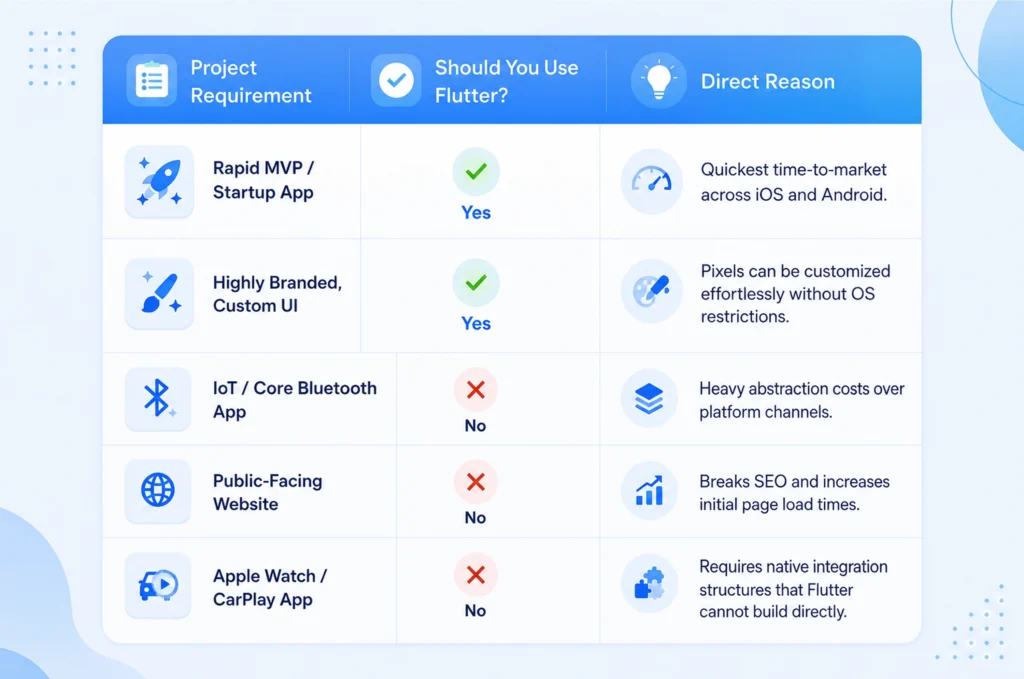Click the puzzle piece icon beside native integration
Image resolution: width=1024 pixels, height=679 pixels.
(x=649, y=584)
